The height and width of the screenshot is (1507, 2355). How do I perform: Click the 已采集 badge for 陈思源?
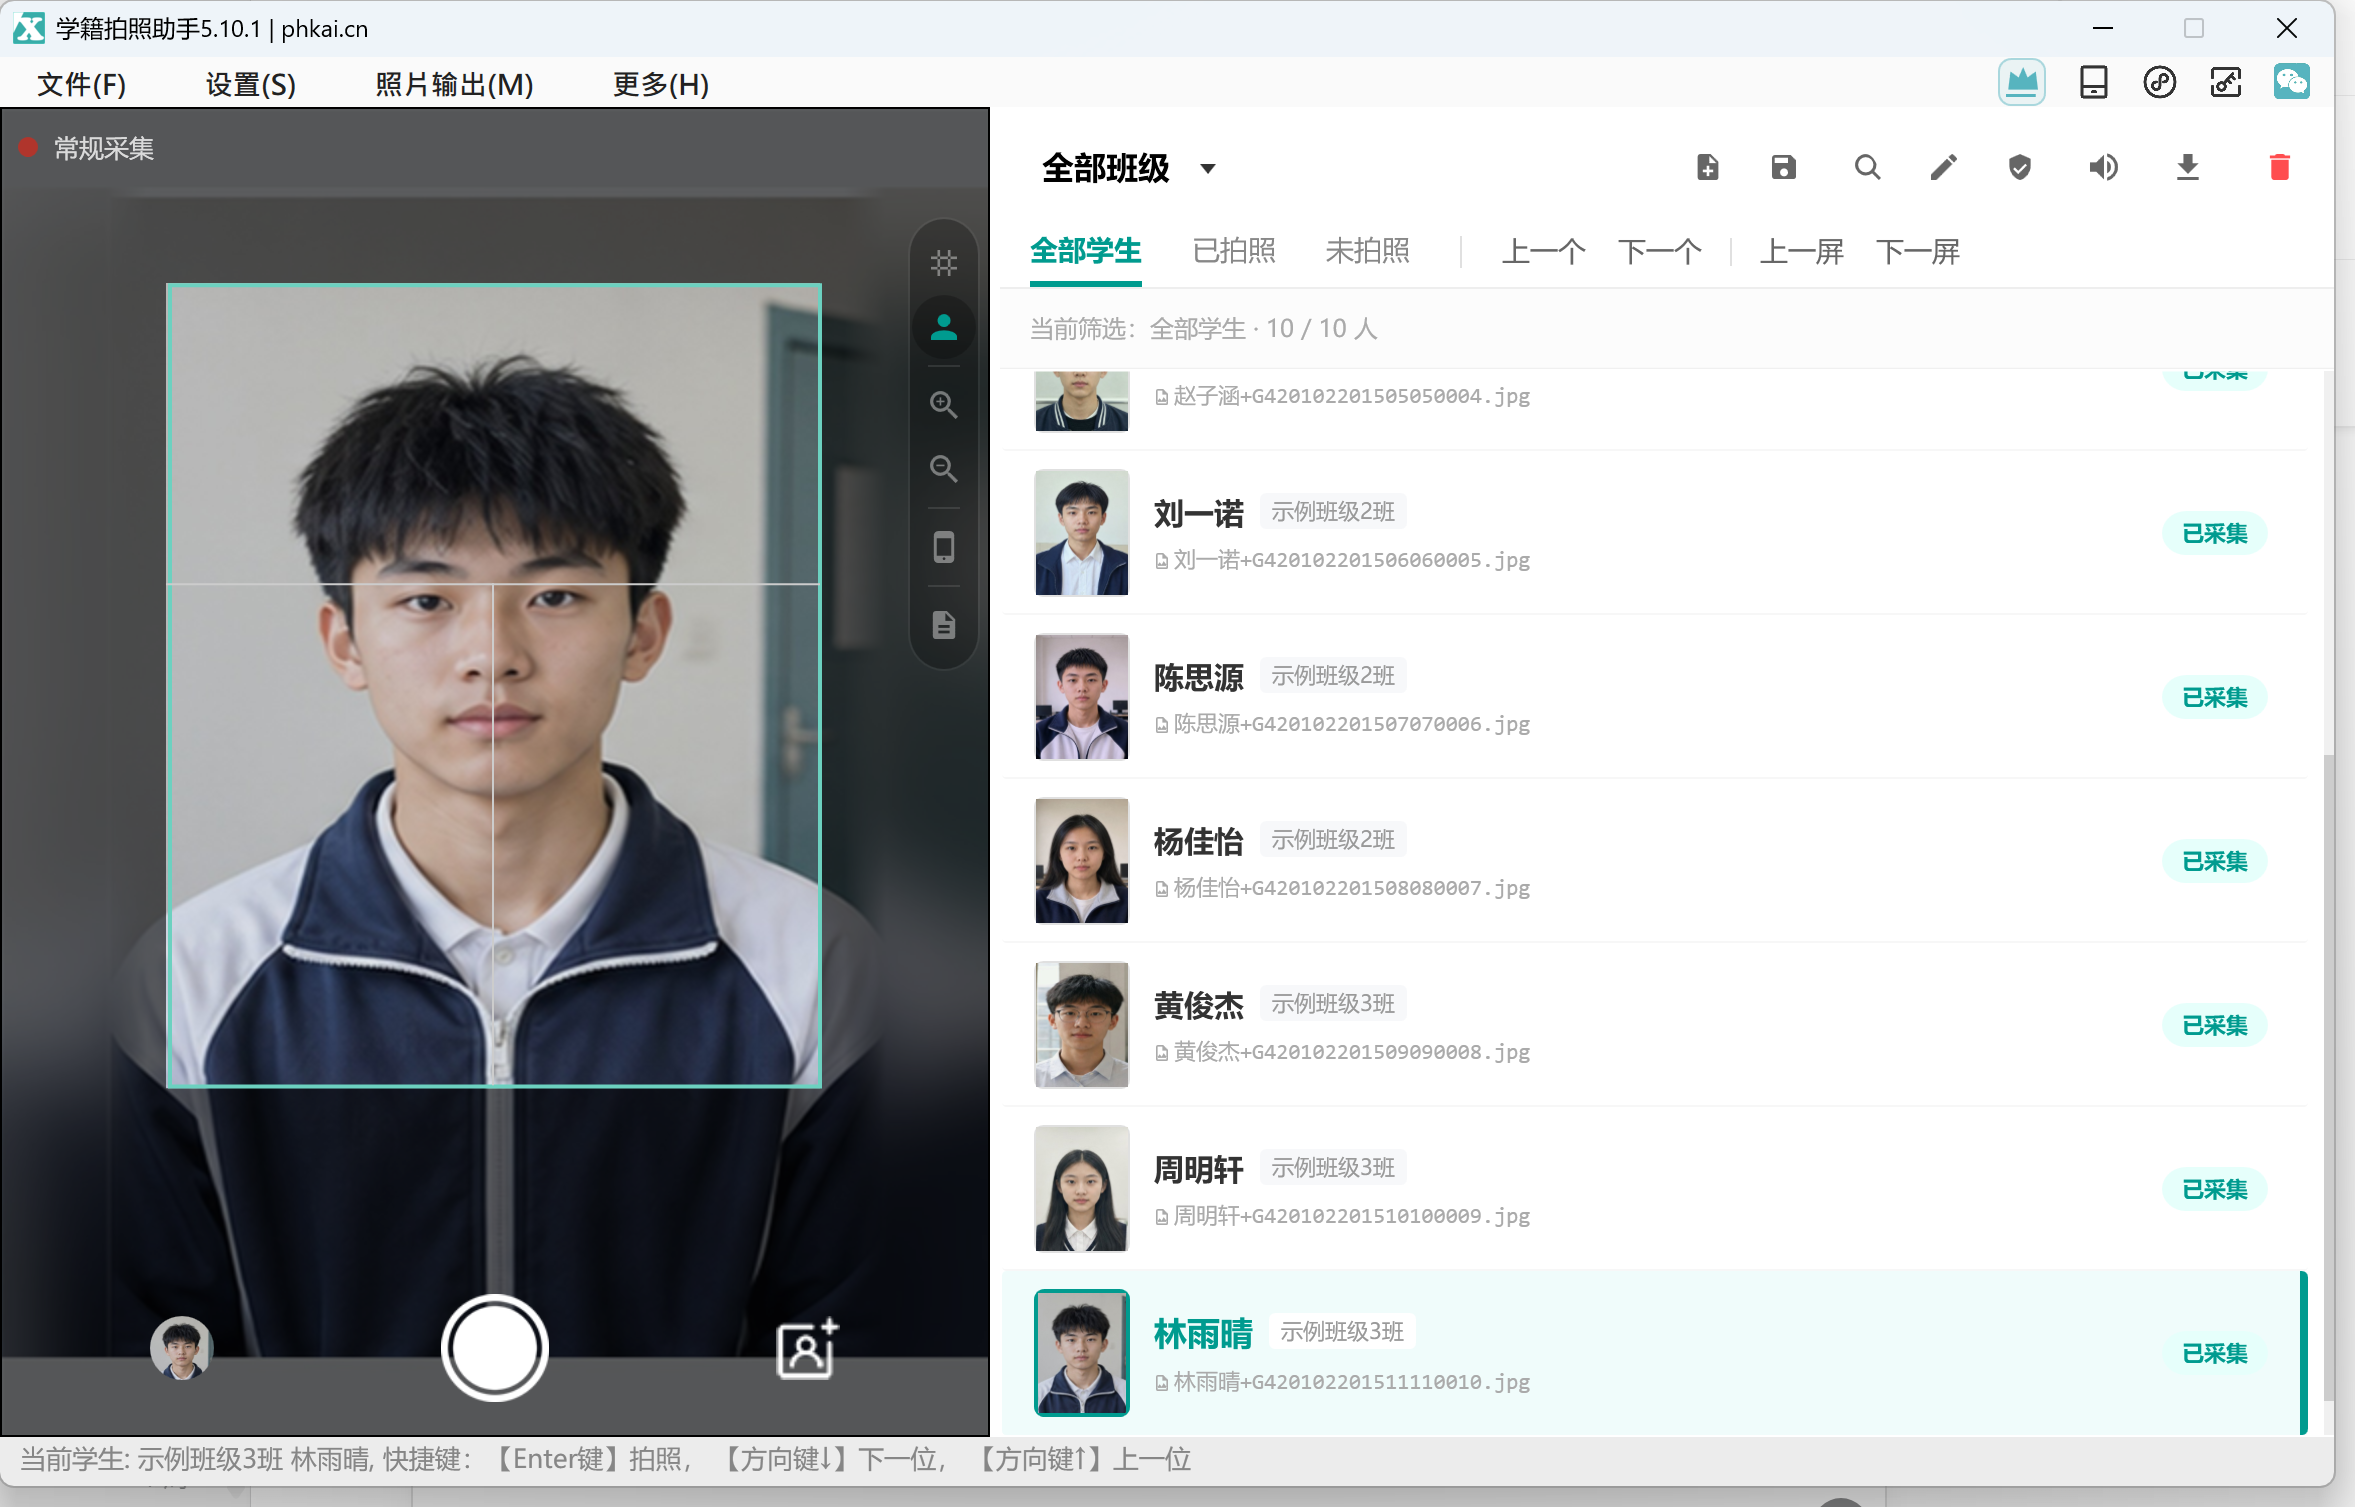click(x=2214, y=697)
